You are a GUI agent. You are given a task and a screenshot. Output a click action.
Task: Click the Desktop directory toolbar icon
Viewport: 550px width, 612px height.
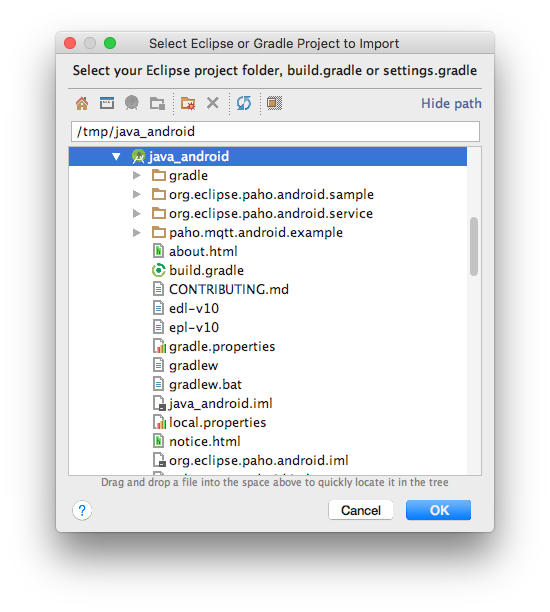pos(107,103)
